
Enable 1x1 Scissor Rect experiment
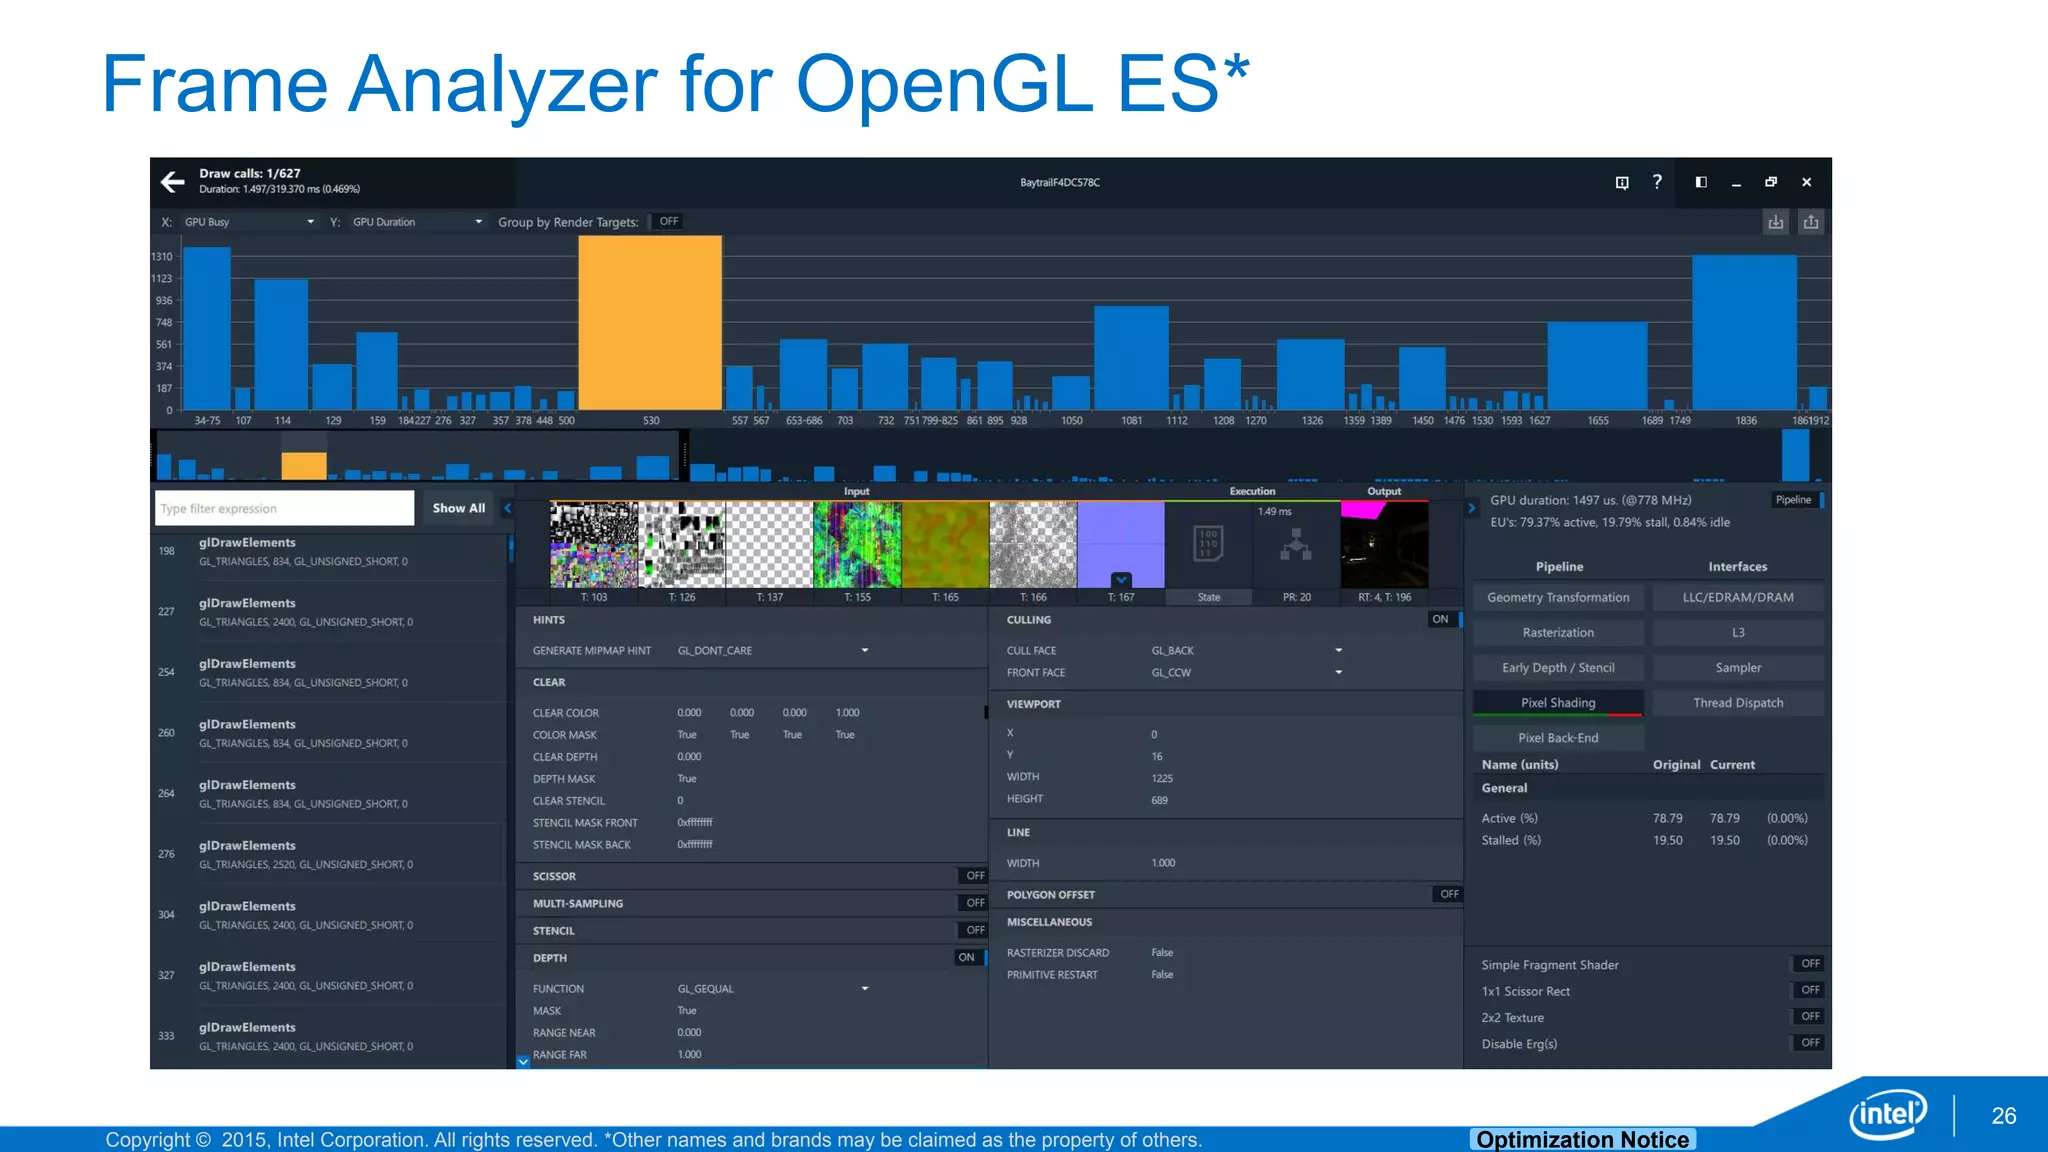pos(1808,990)
